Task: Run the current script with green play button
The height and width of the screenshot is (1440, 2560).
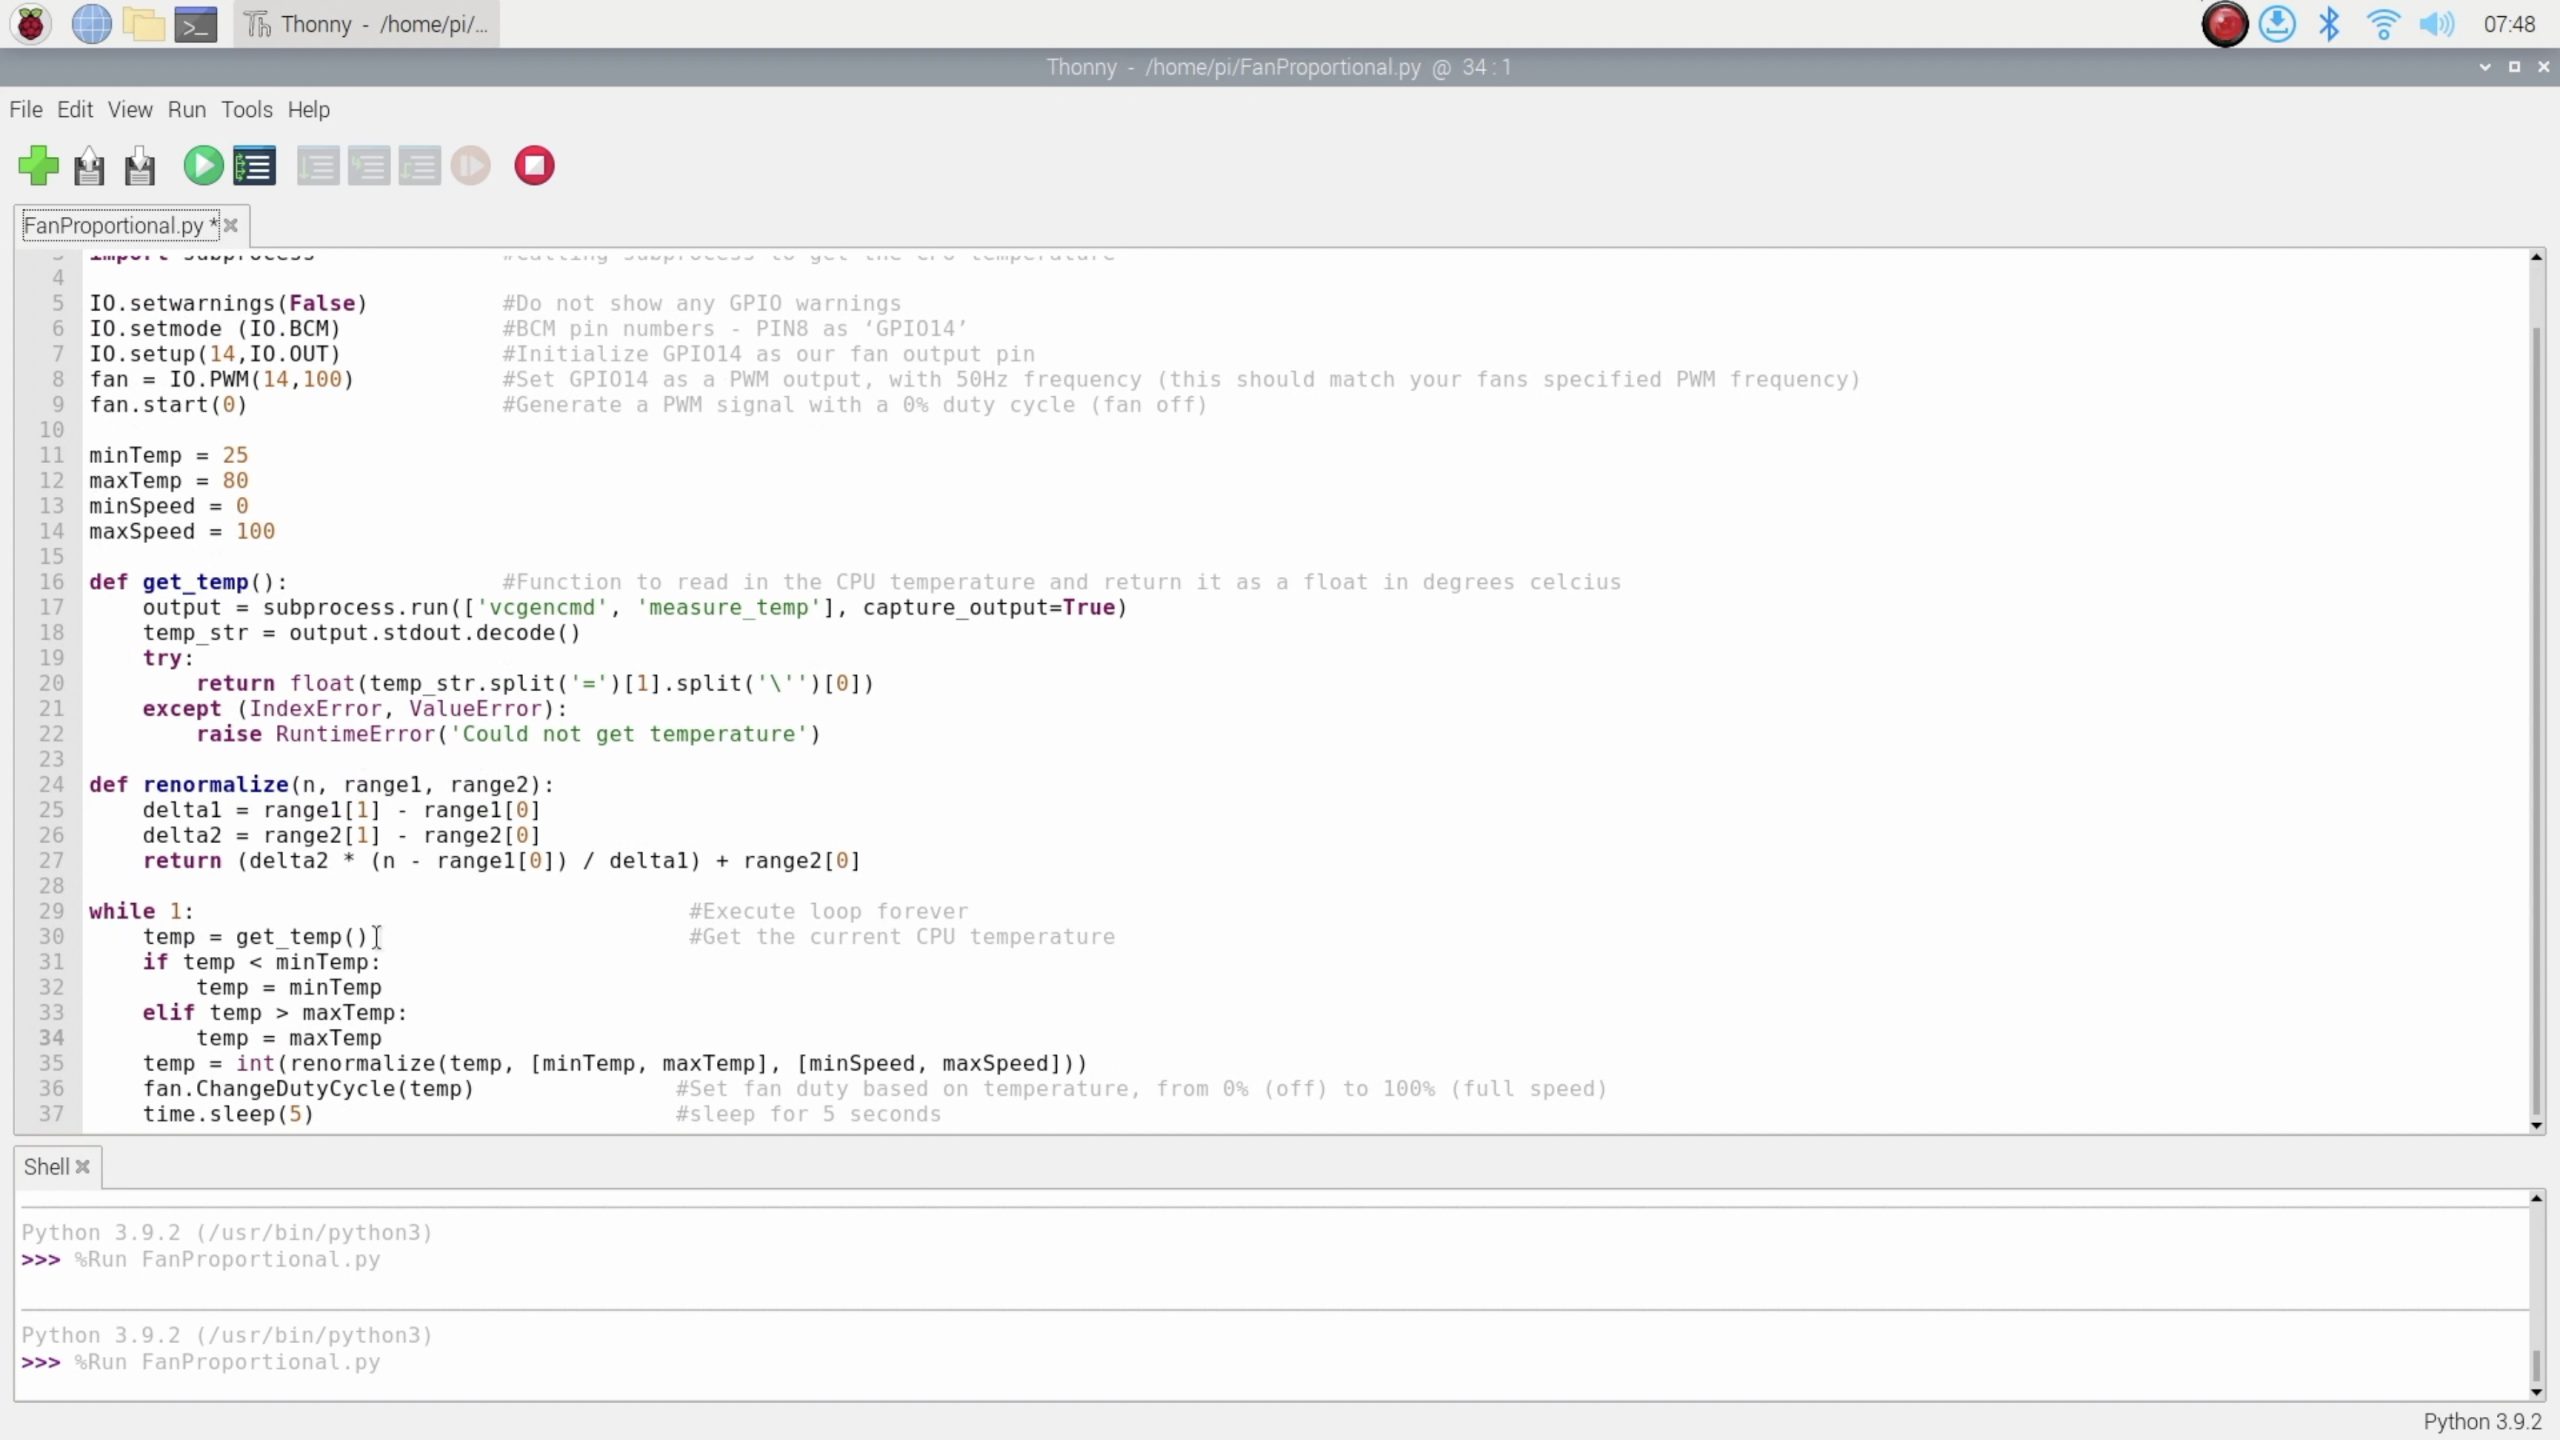Action: point(203,166)
